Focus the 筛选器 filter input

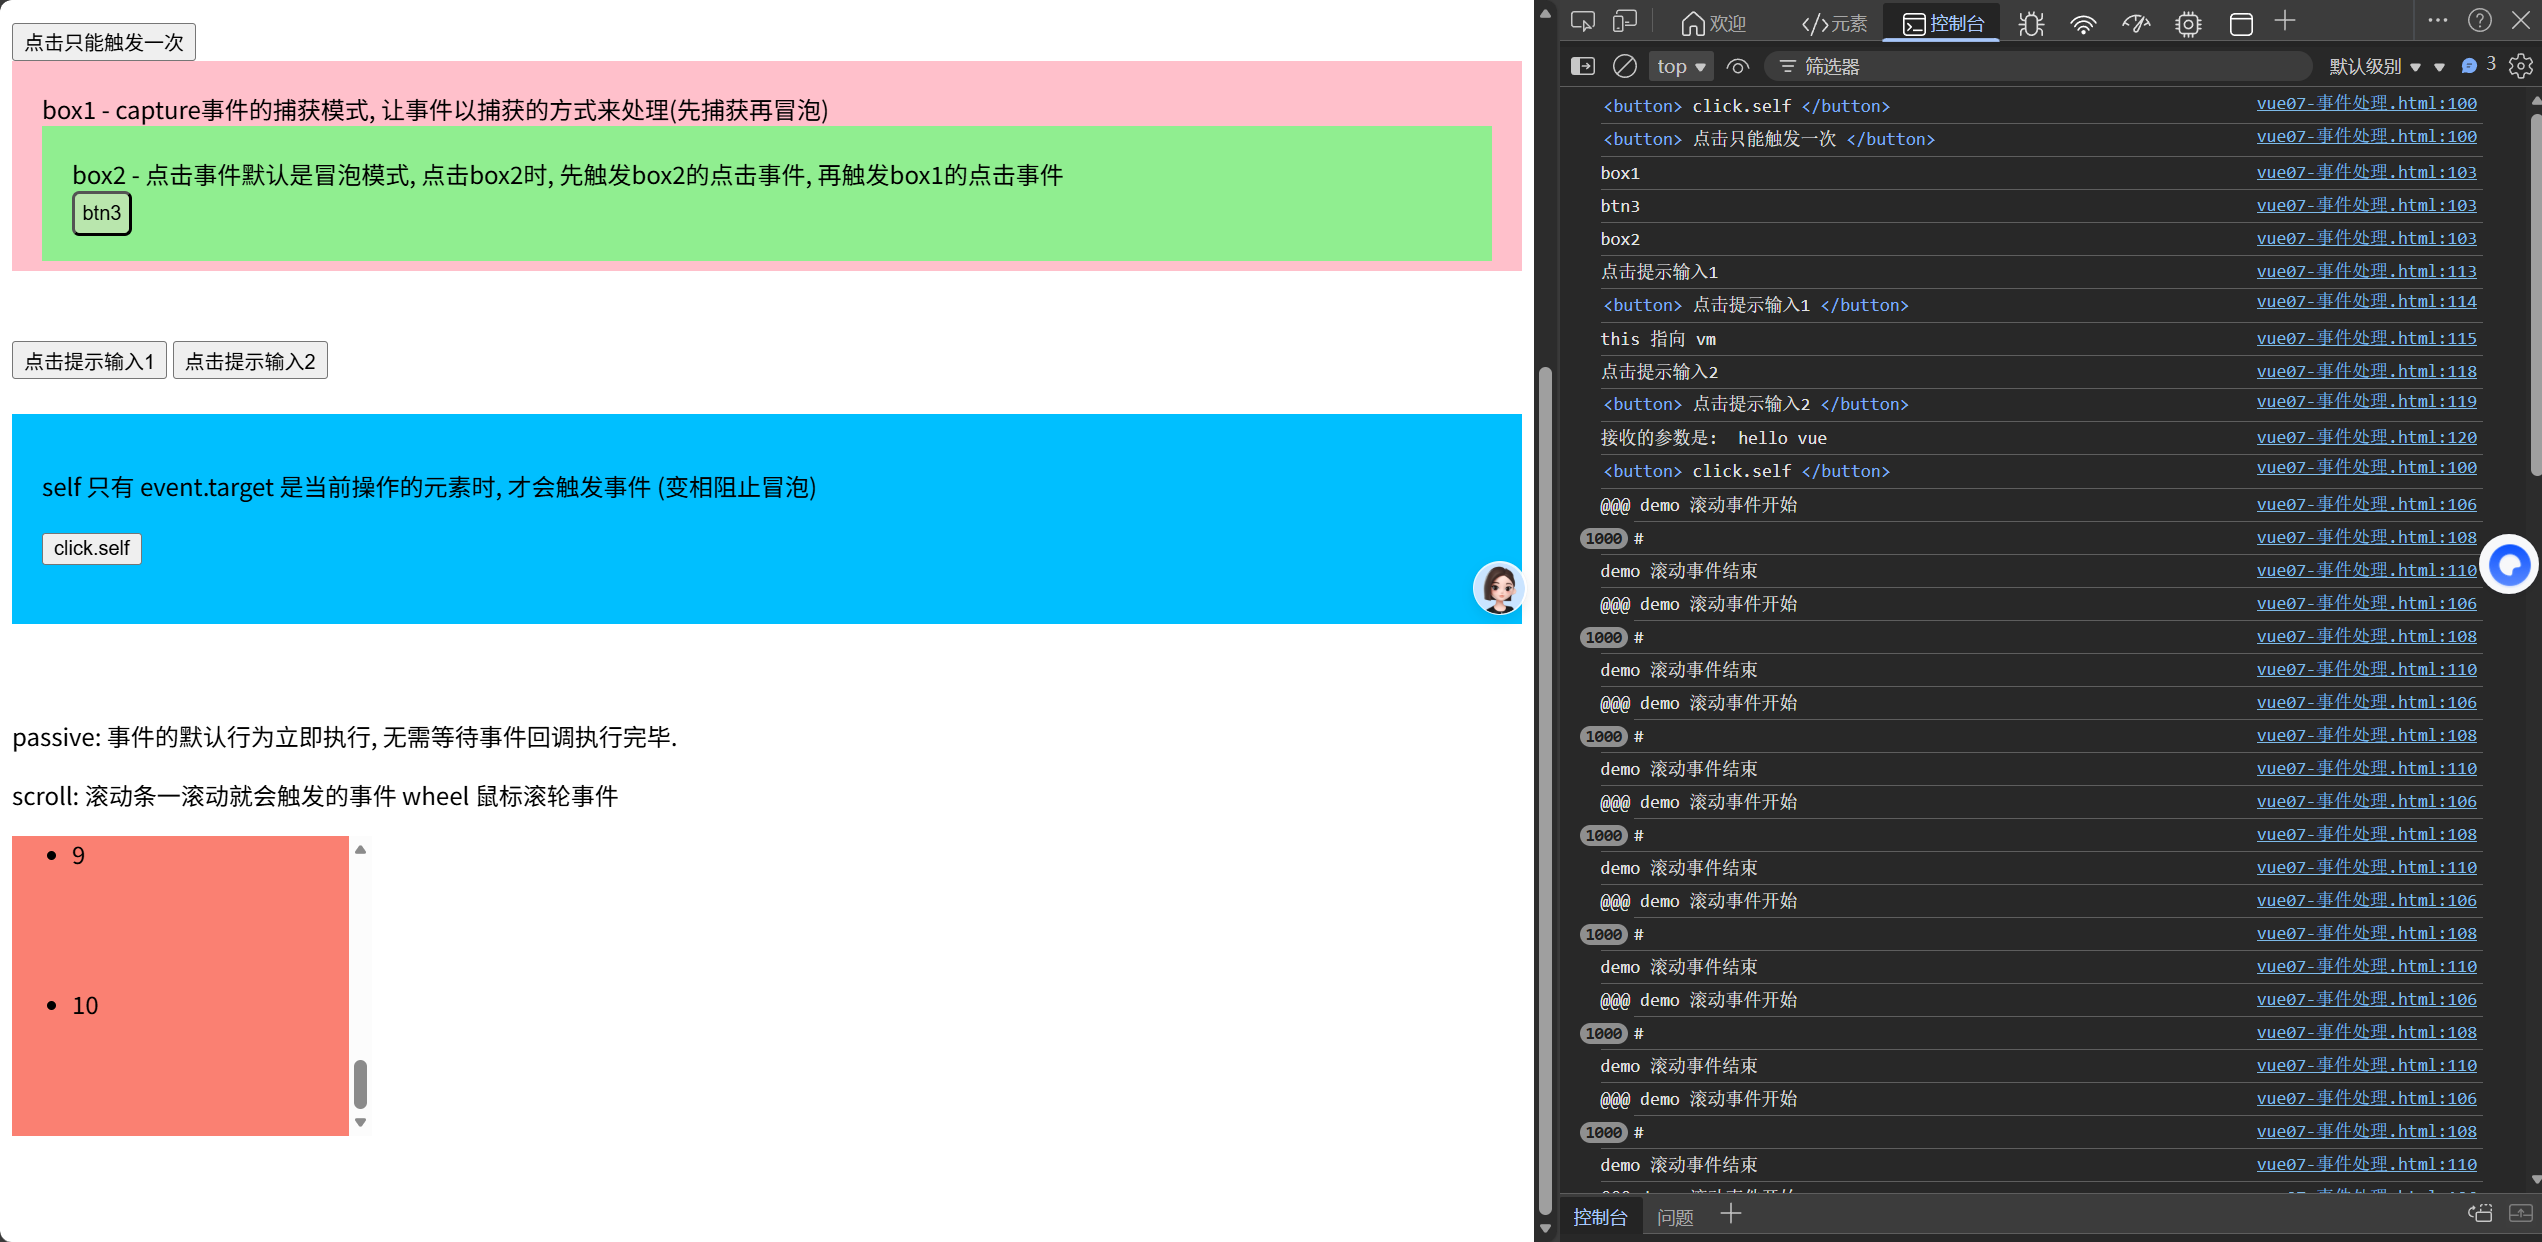tap(2050, 66)
